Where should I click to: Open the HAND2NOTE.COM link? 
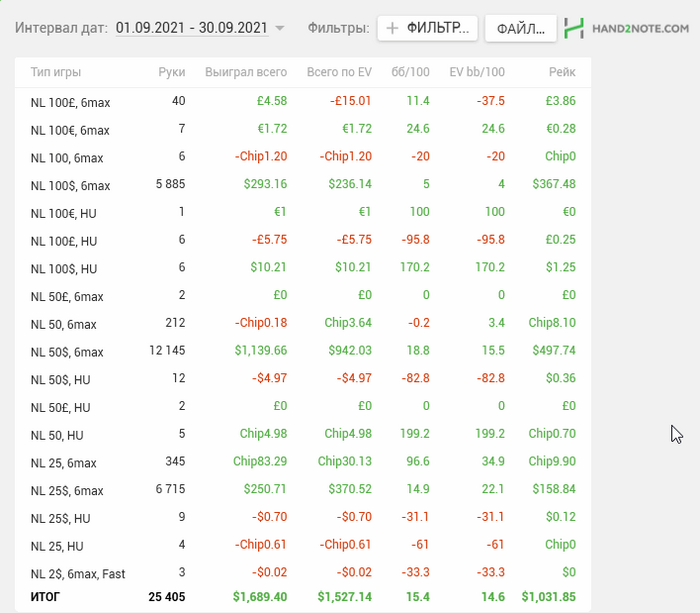click(x=640, y=29)
